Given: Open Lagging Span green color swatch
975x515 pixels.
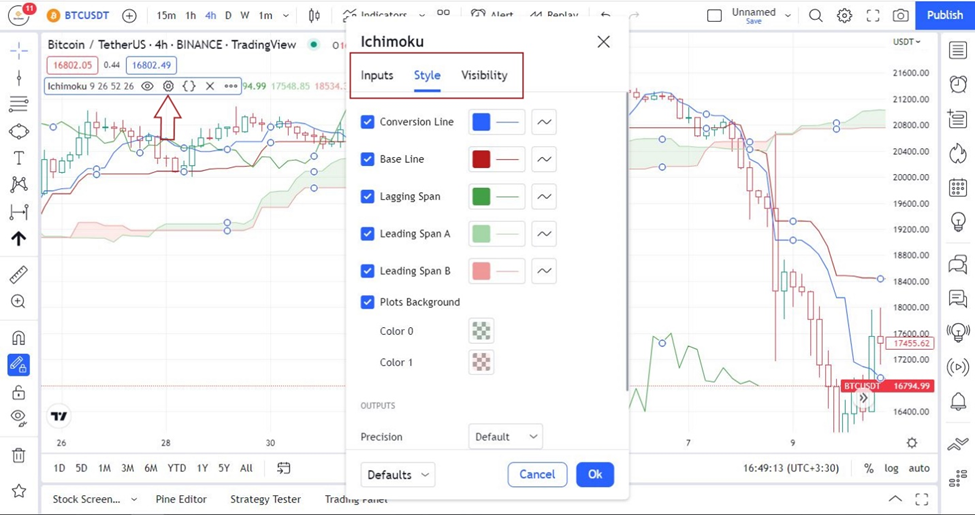Looking at the screenshot, I should pyautogui.click(x=481, y=197).
